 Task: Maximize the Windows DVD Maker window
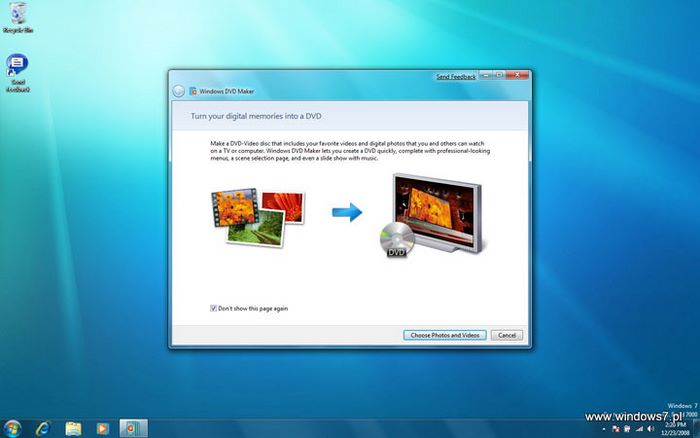499,75
